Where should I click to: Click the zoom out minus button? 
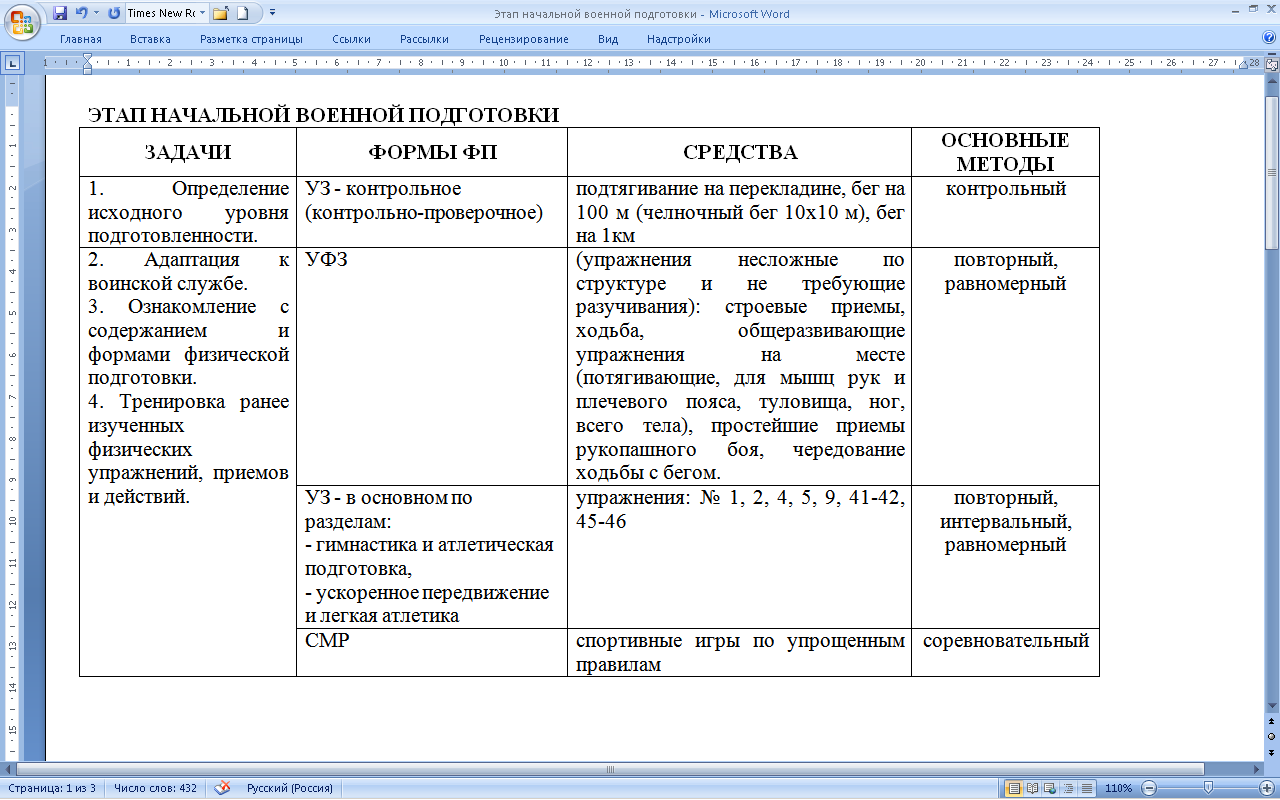click(1149, 788)
